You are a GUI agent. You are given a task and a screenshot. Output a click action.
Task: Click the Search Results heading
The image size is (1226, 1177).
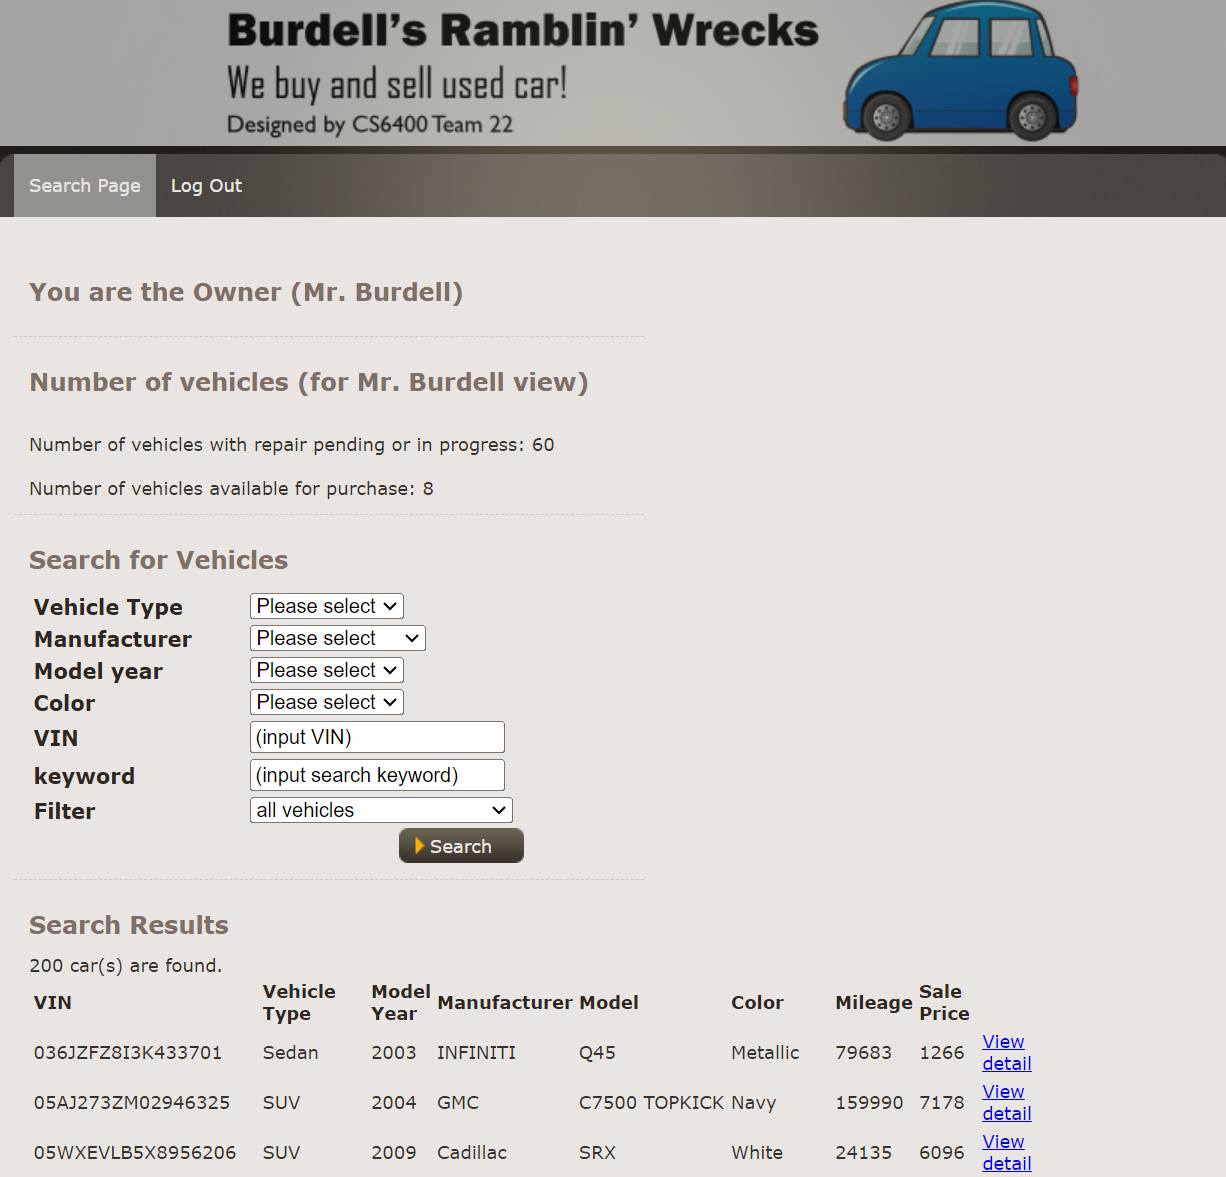click(129, 925)
